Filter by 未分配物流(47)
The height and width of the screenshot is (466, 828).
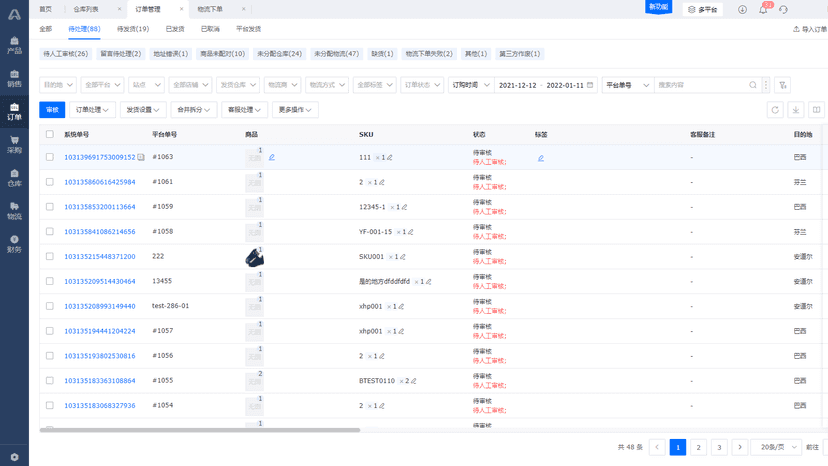(x=336, y=54)
